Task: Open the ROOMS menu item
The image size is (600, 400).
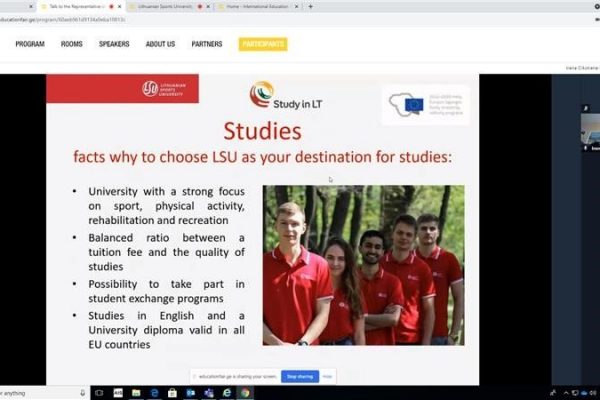Action: point(72,44)
